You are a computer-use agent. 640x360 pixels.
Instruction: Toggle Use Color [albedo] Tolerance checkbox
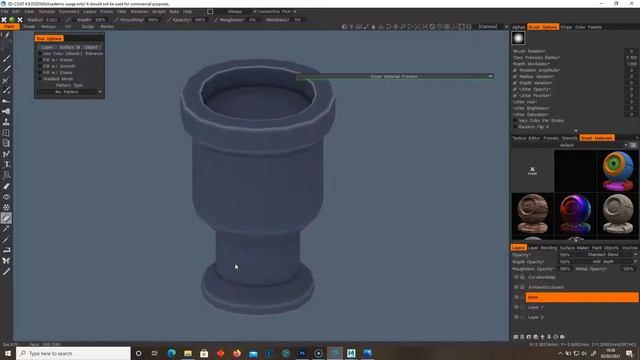(40, 53)
